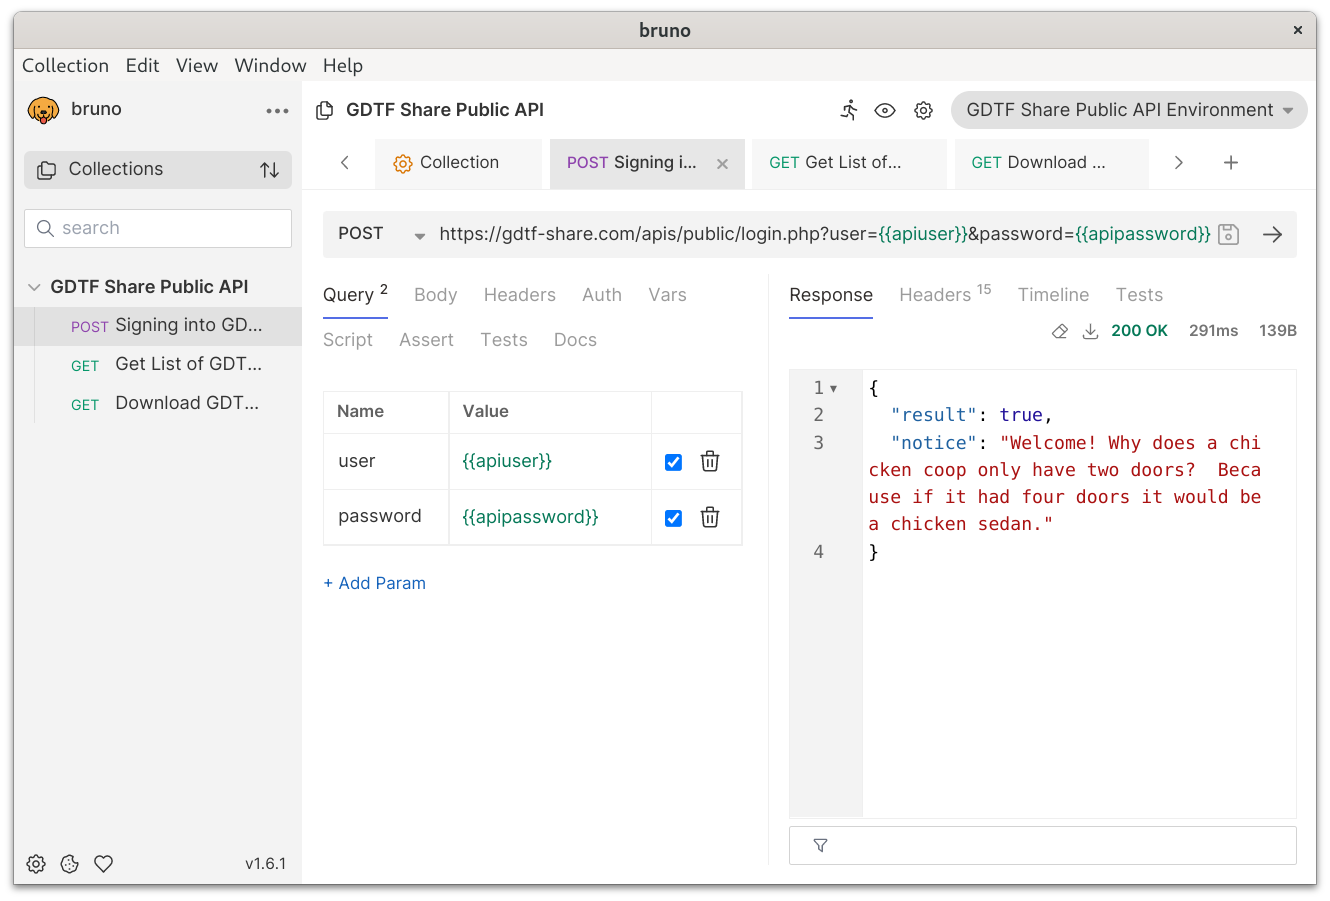Screen dimensions: 1330x901
Task: Click the 200 OK status text
Action: (x=1139, y=331)
